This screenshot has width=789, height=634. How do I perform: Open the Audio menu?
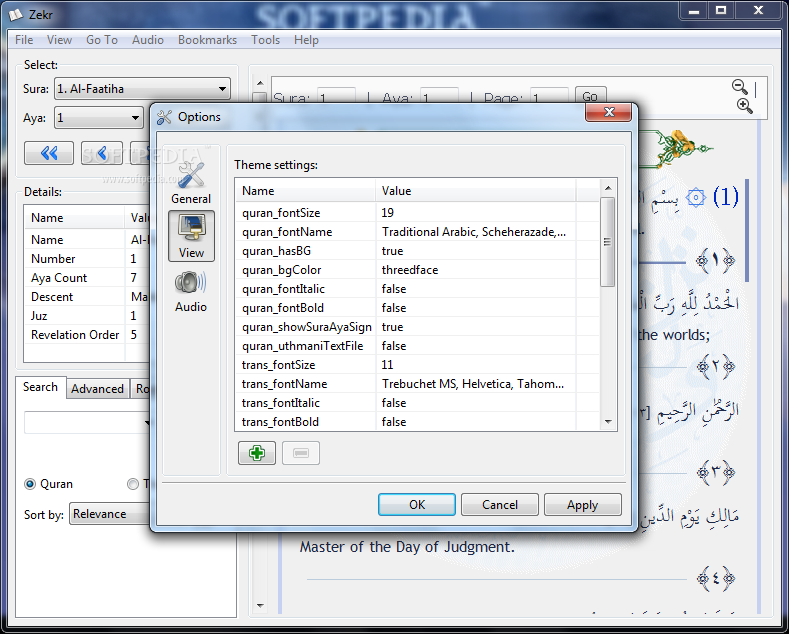point(148,40)
